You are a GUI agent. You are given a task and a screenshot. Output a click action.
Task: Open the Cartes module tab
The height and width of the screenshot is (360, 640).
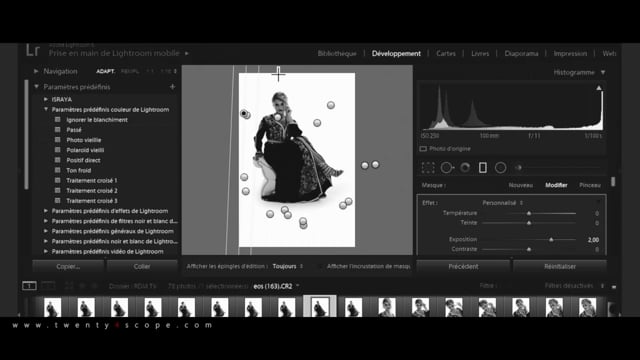click(446, 53)
